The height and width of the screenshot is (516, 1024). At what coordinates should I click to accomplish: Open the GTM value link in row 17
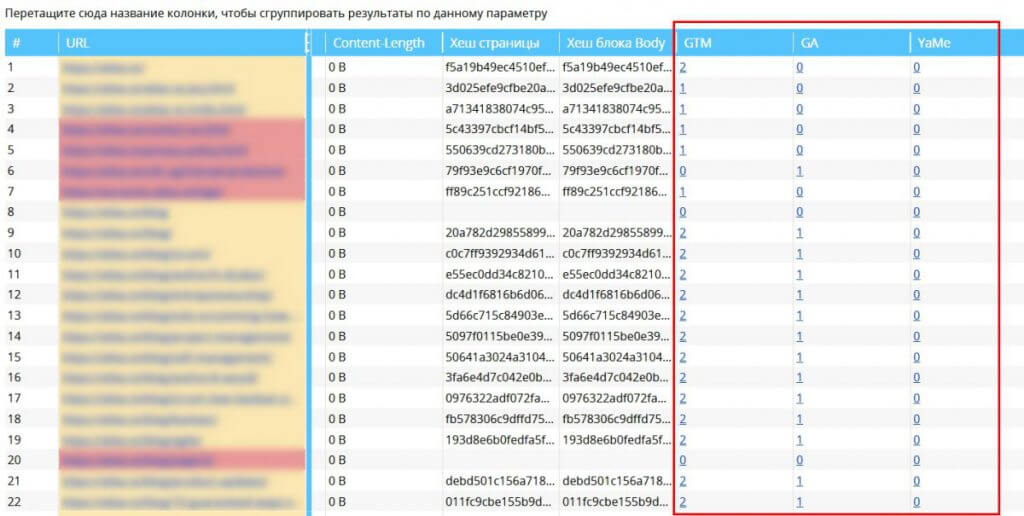click(683, 398)
